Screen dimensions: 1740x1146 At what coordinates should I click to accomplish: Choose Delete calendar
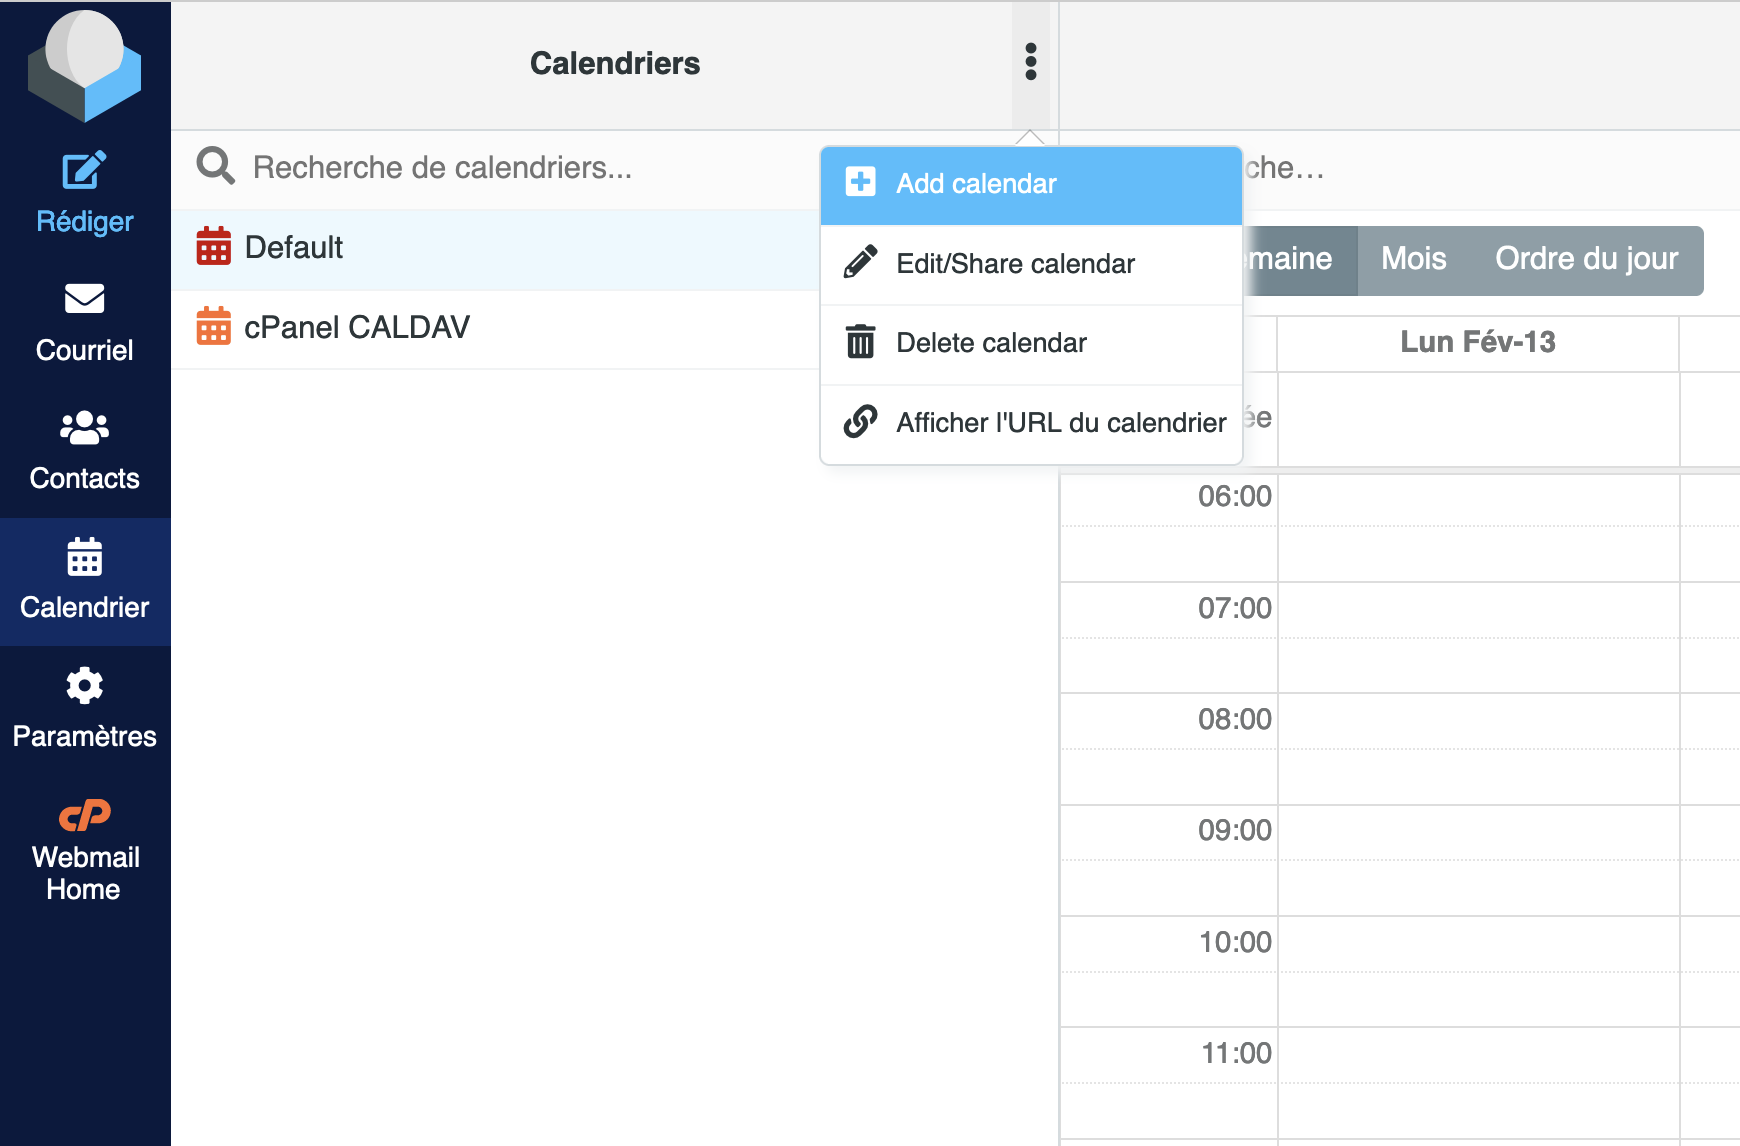[1031, 343]
